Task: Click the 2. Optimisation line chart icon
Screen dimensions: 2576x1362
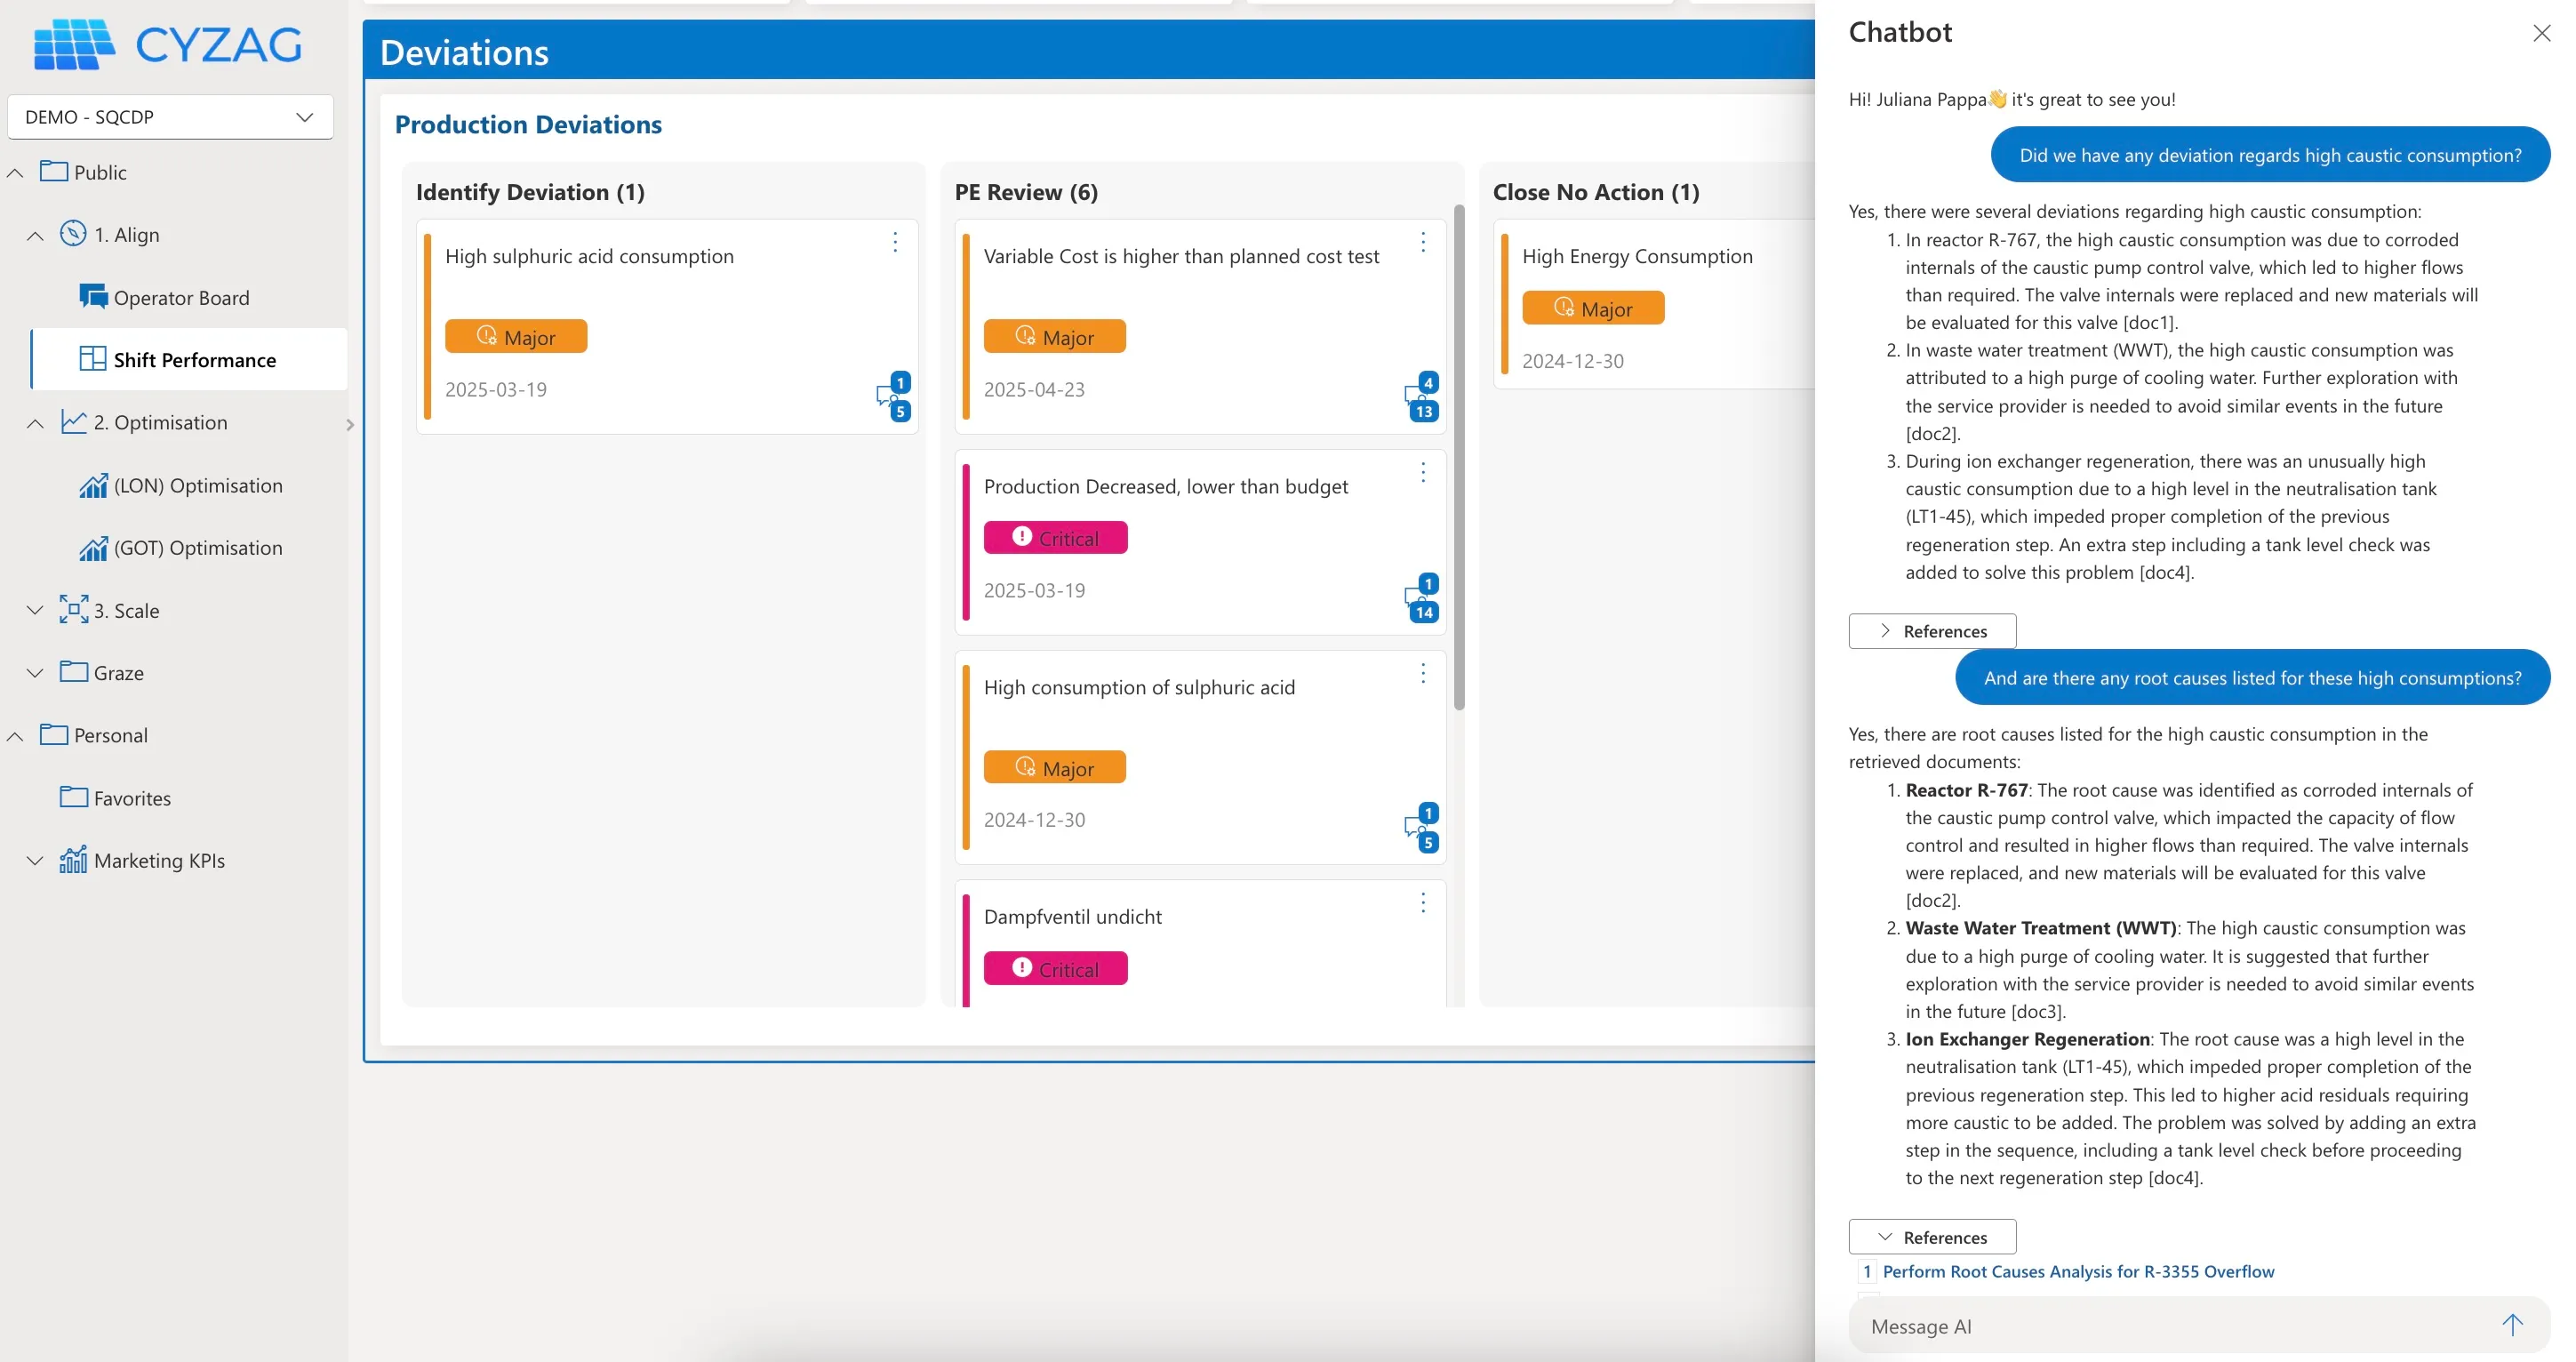Action: coord(73,422)
